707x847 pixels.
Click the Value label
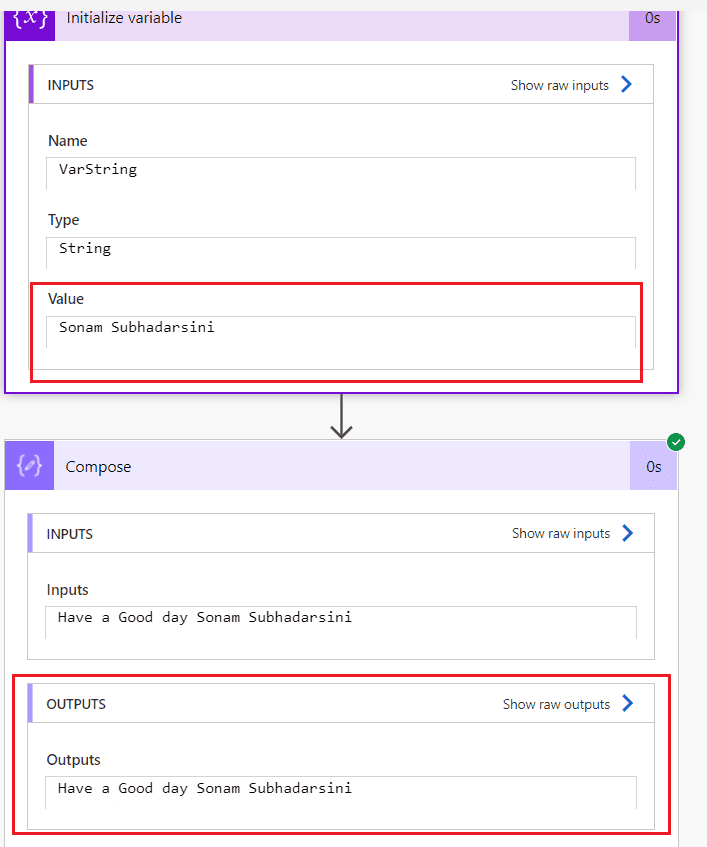[x=66, y=299]
